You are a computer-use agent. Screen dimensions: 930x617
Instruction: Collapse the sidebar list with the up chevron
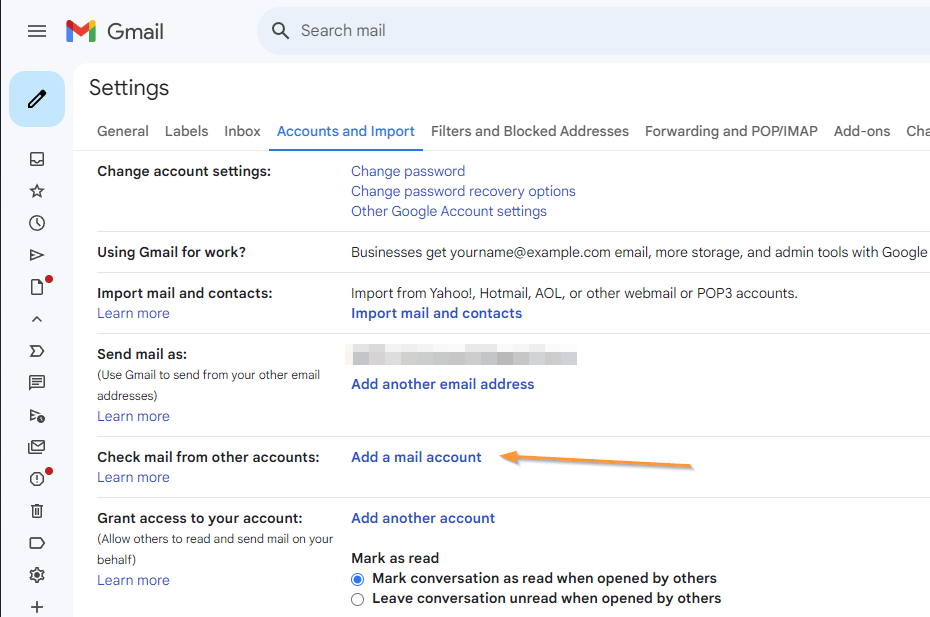click(x=37, y=319)
